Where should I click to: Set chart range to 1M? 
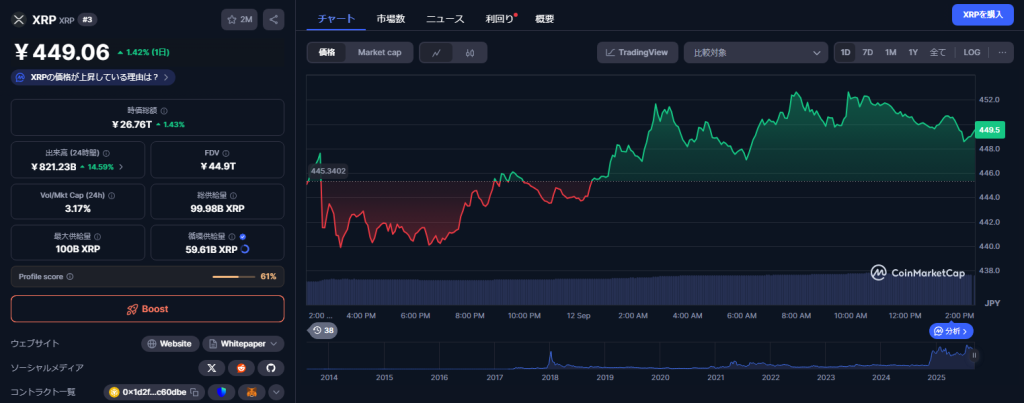coord(891,52)
